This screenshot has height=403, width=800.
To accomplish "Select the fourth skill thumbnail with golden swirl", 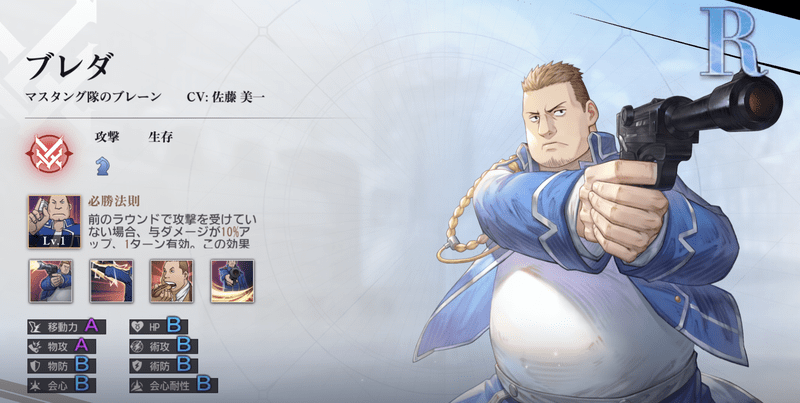I will [233, 281].
